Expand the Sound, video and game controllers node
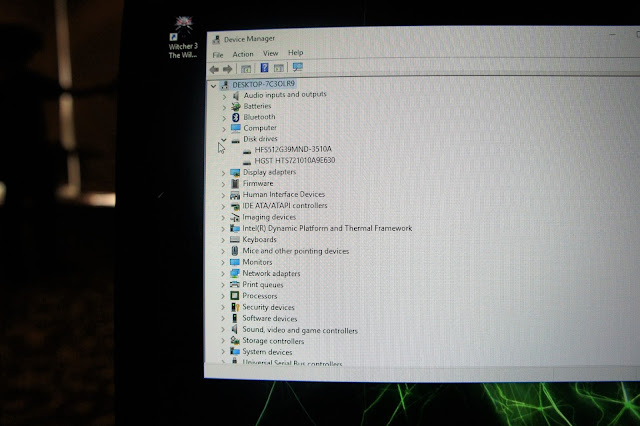 click(223, 329)
